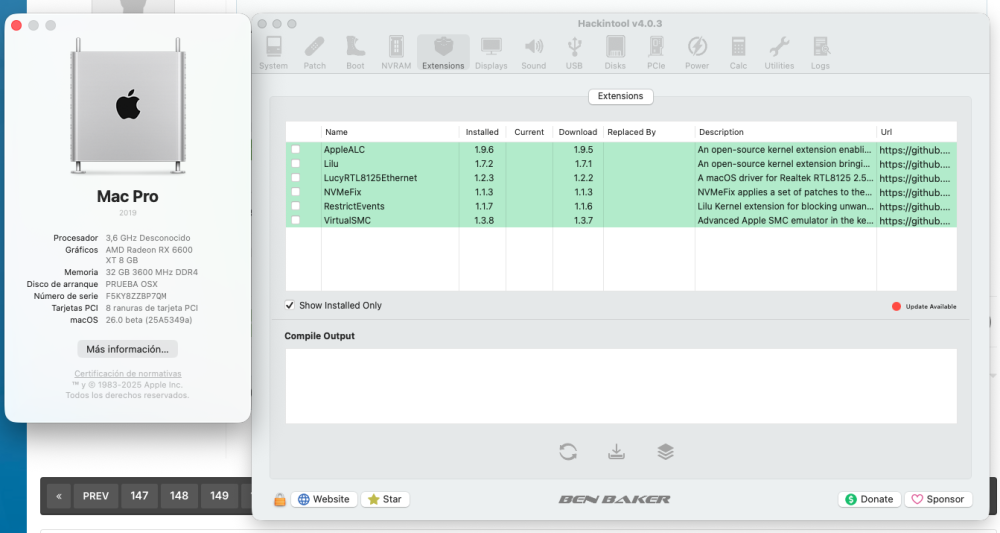Tick the Lilu checkbox
The width and height of the screenshot is (1000, 533).
click(x=295, y=164)
